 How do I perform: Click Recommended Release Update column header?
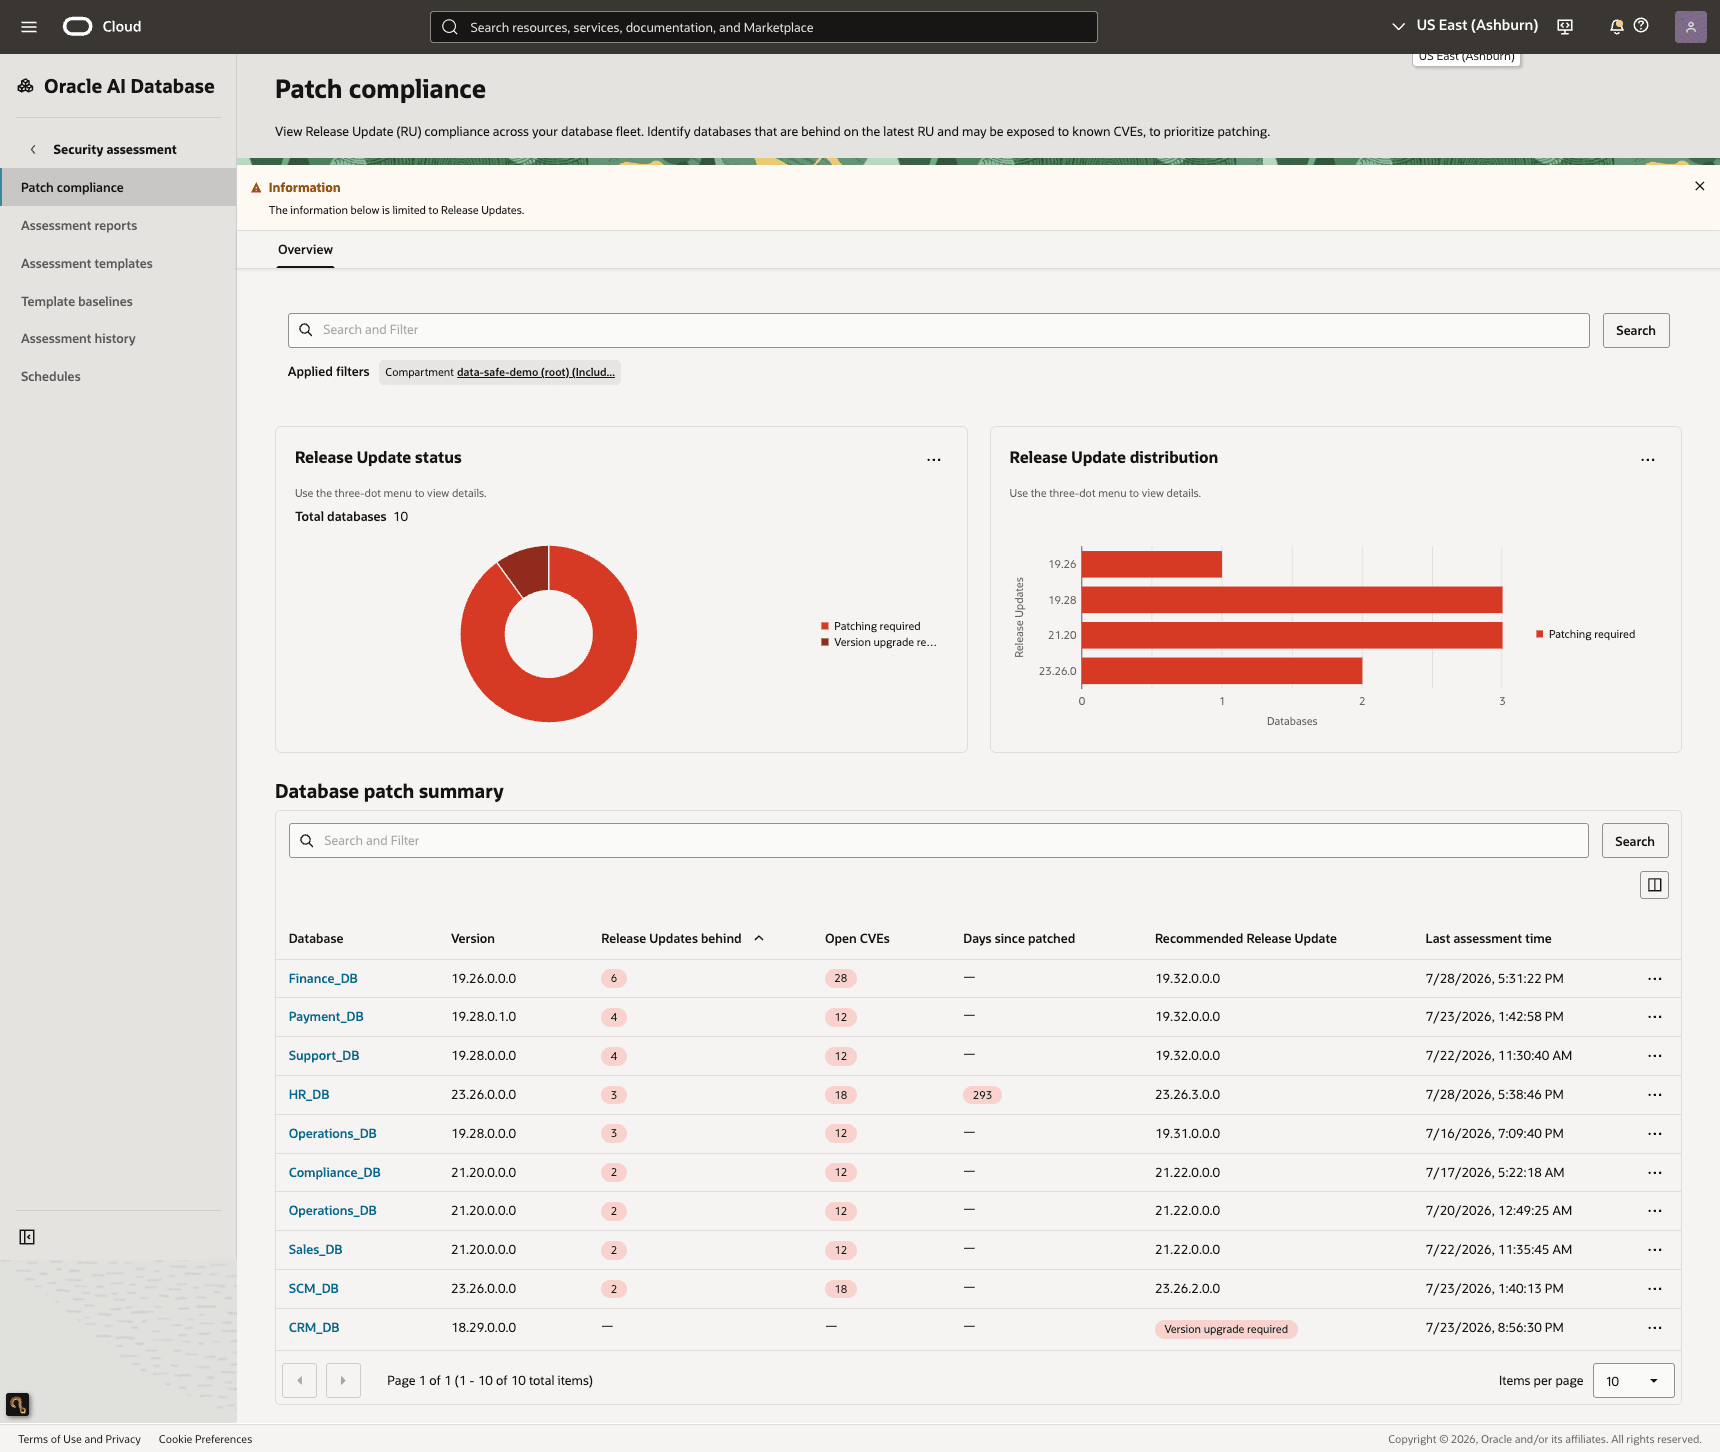pos(1246,939)
